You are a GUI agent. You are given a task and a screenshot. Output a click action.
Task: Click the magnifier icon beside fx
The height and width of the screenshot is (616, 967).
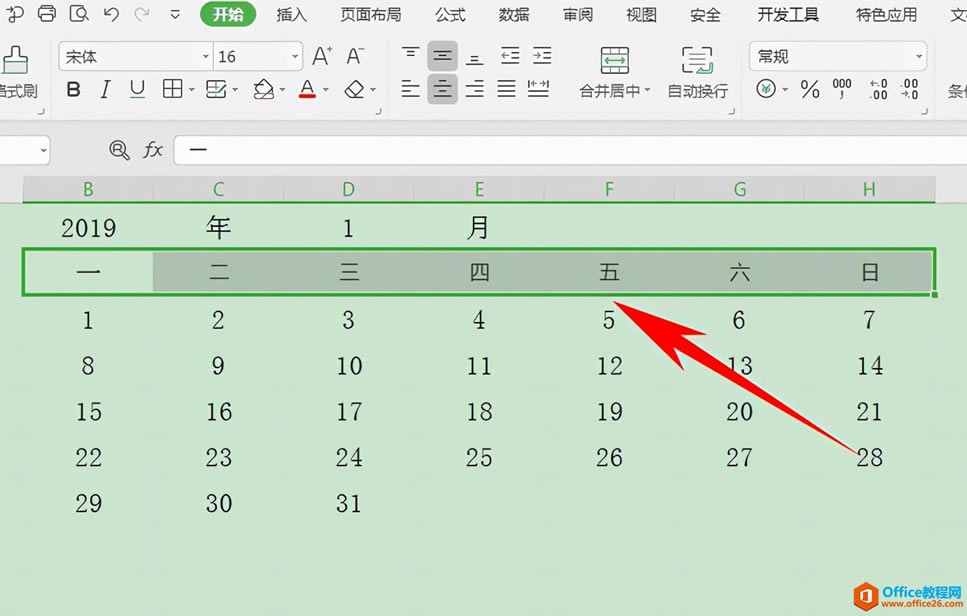point(119,150)
